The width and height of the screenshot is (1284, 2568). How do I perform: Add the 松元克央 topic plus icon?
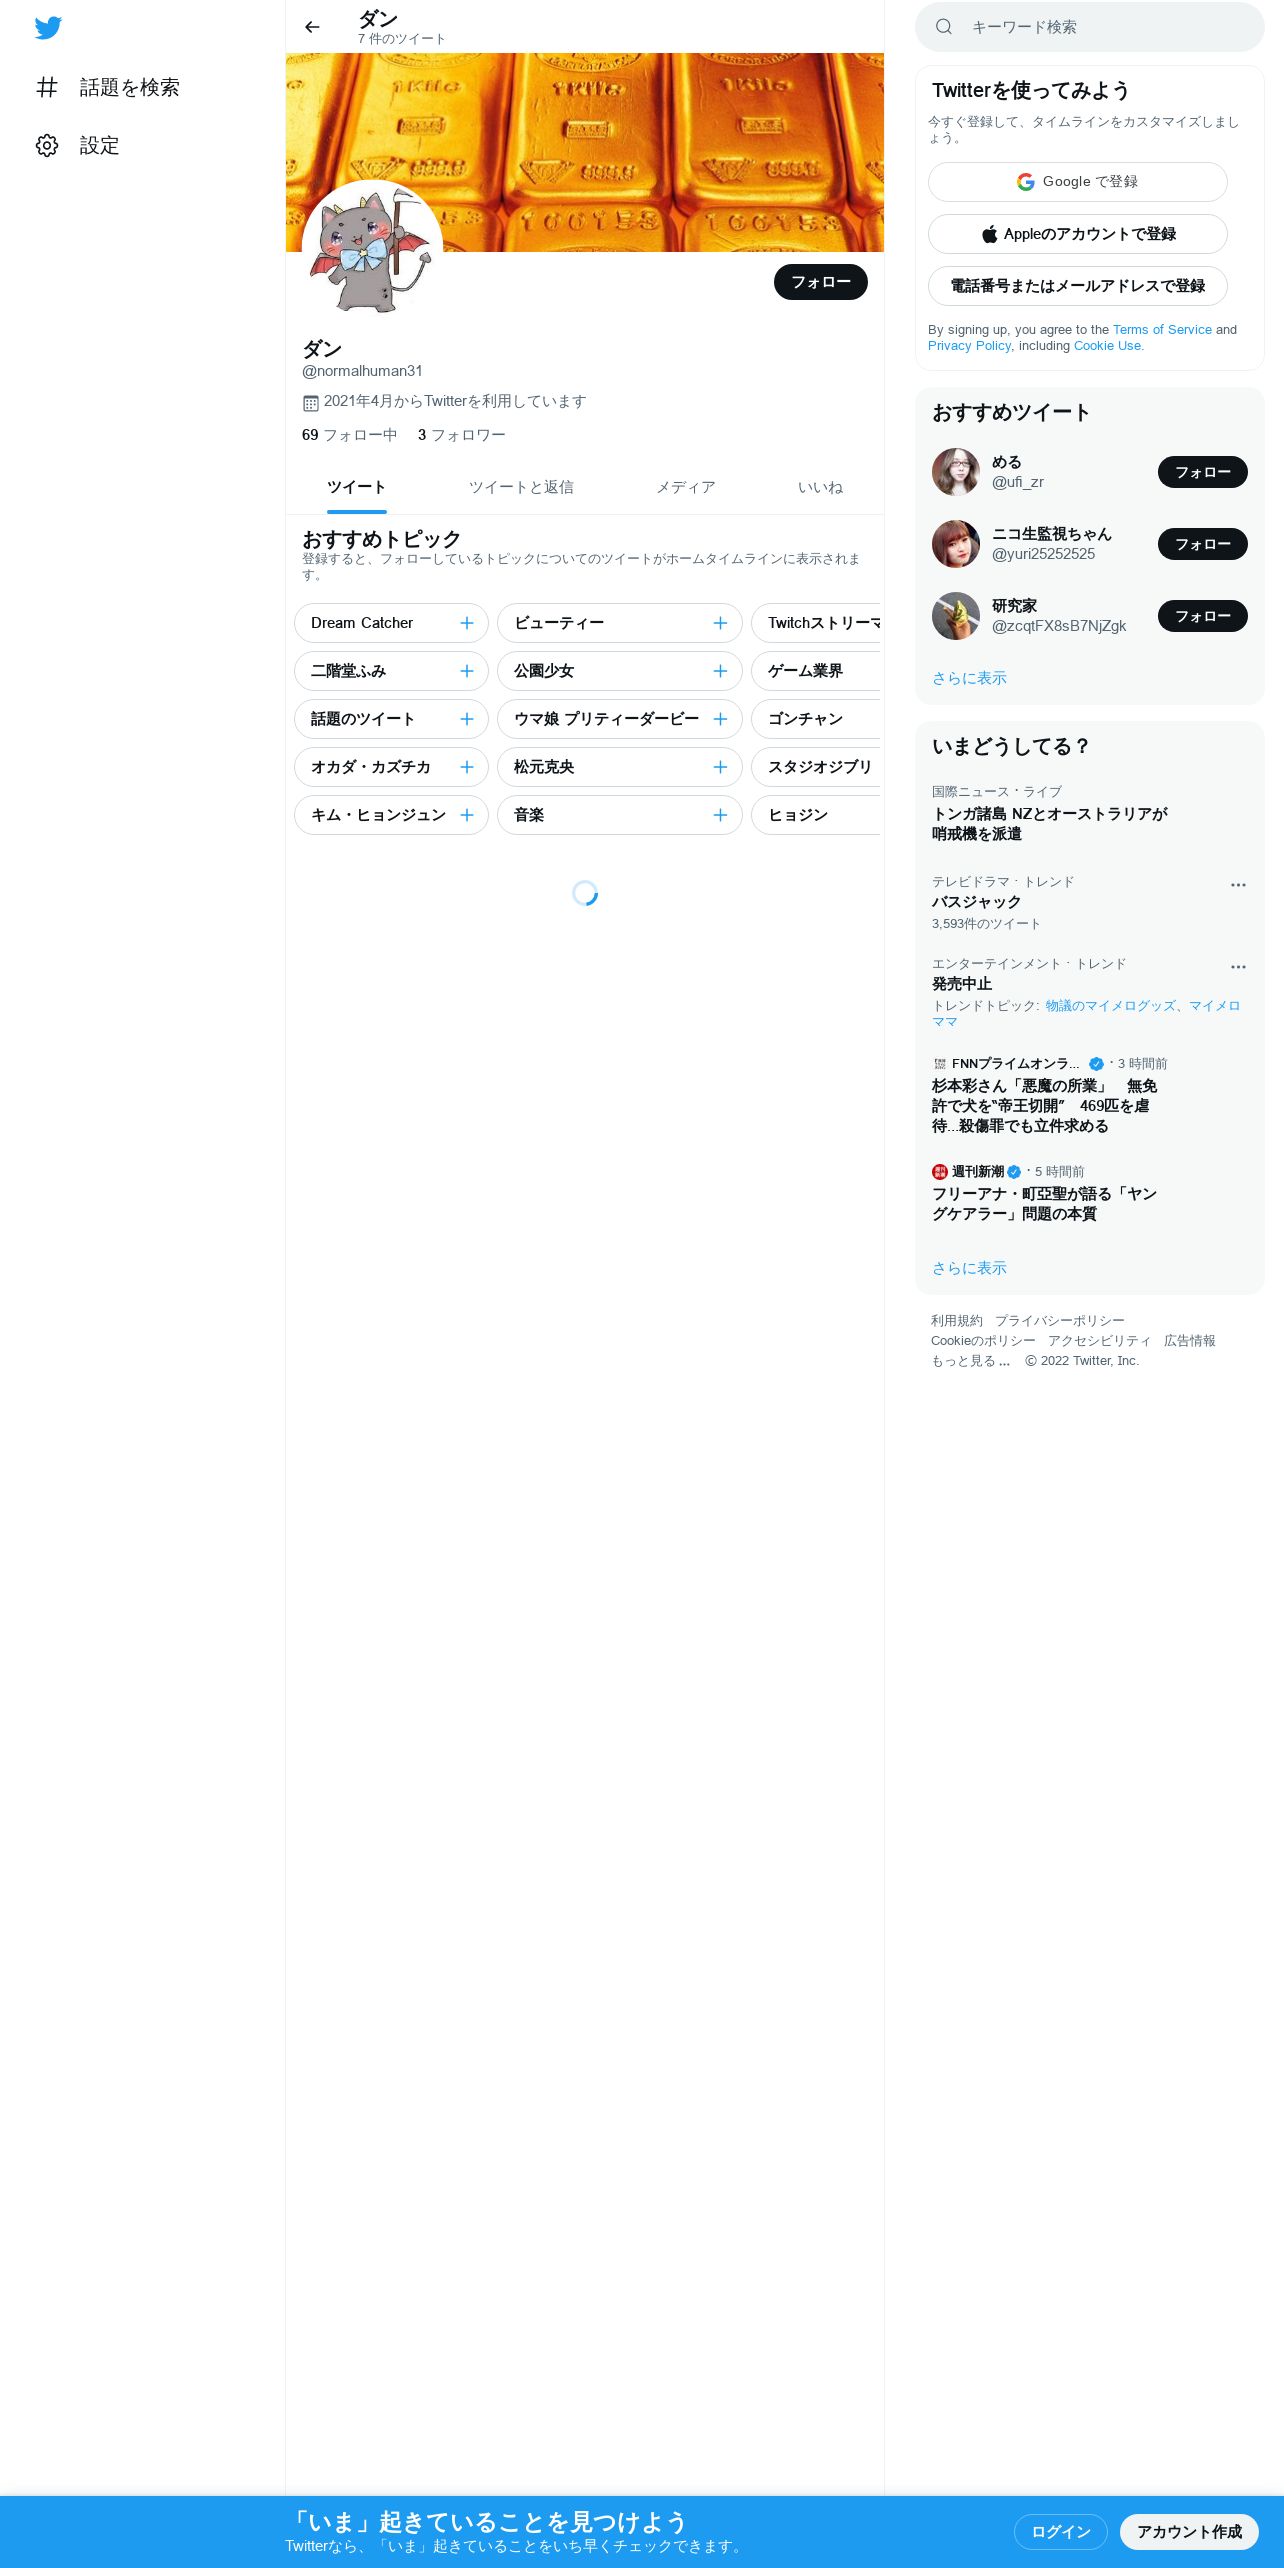pyautogui.click(x=720, y=767)
